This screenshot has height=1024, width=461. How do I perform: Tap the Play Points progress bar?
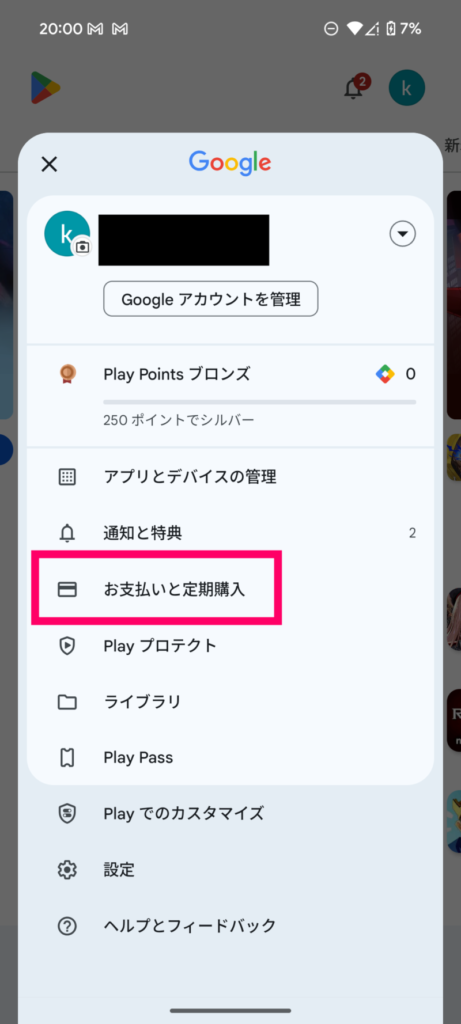tap(259, 402)
